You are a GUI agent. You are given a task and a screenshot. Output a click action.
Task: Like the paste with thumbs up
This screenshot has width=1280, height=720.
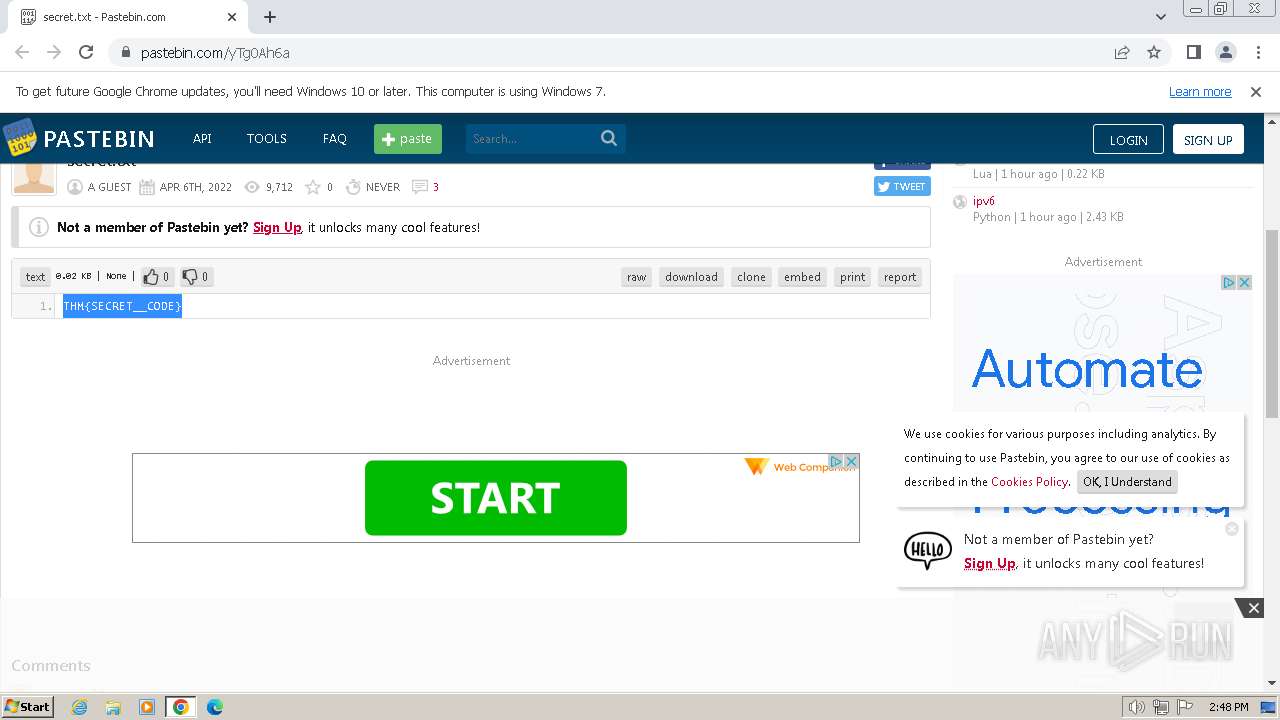click(x=156, y=277)
